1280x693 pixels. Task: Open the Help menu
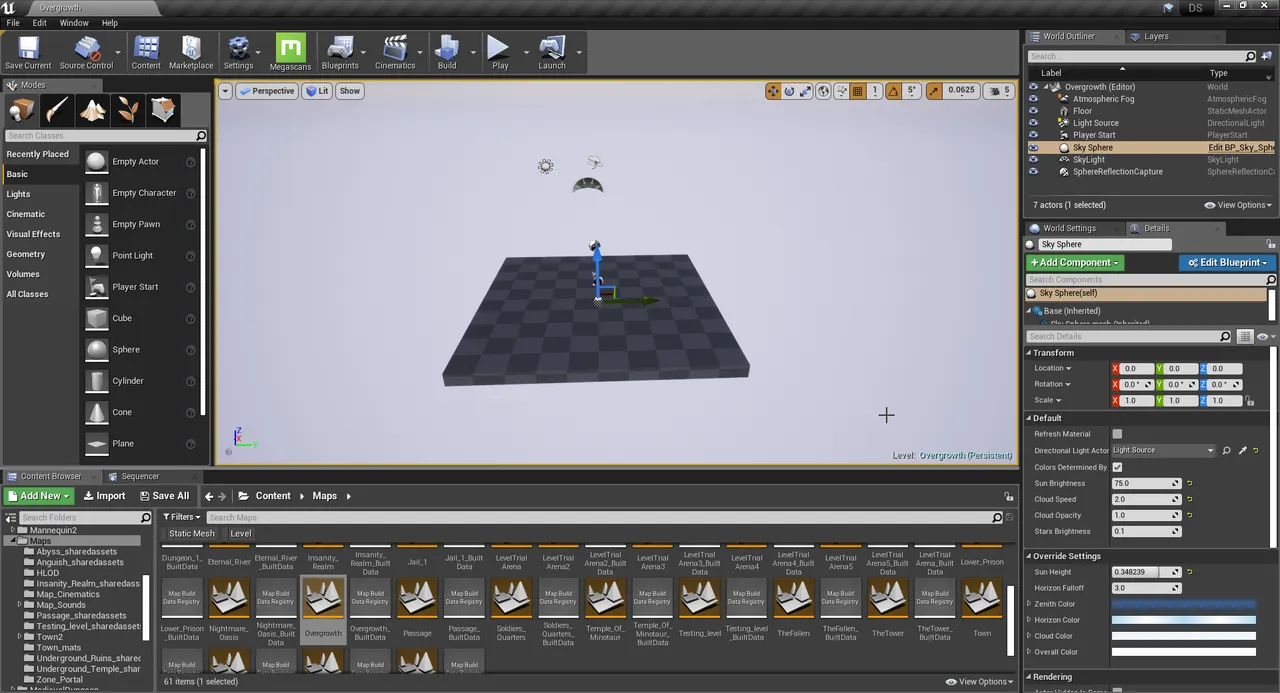pyautogui.click(x=110, y=23)
